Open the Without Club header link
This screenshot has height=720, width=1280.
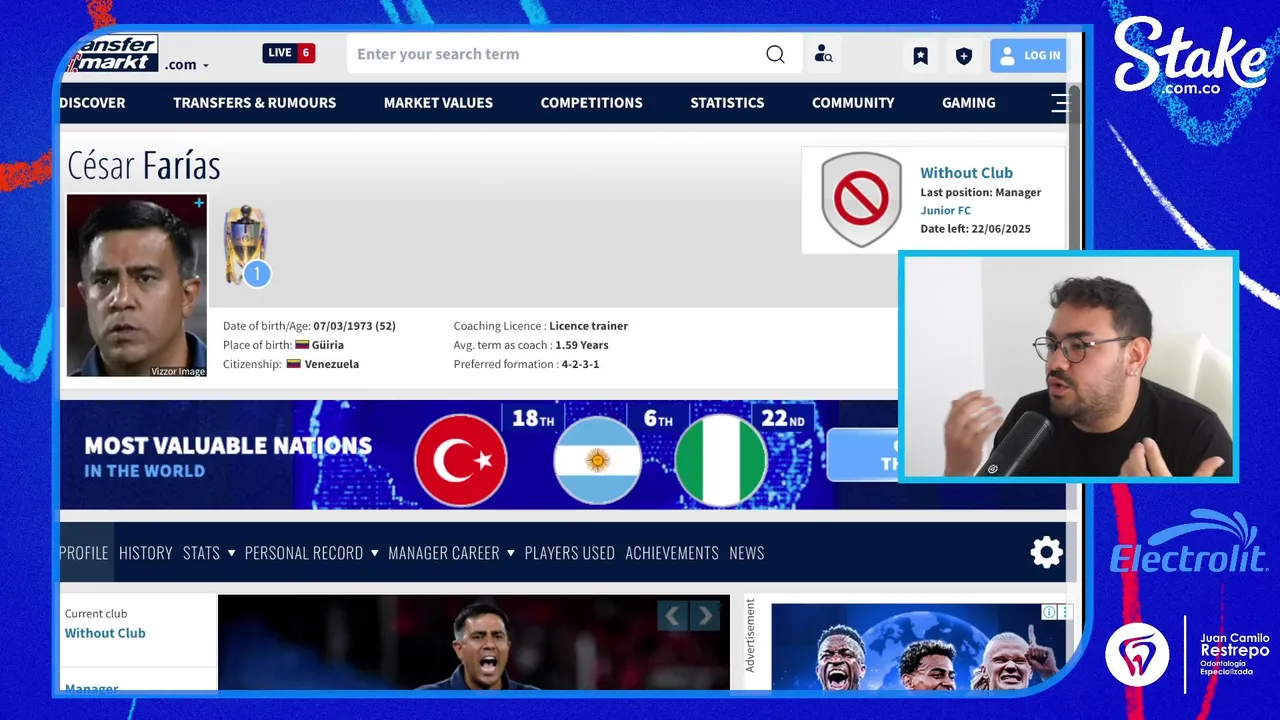pos(966,173)
